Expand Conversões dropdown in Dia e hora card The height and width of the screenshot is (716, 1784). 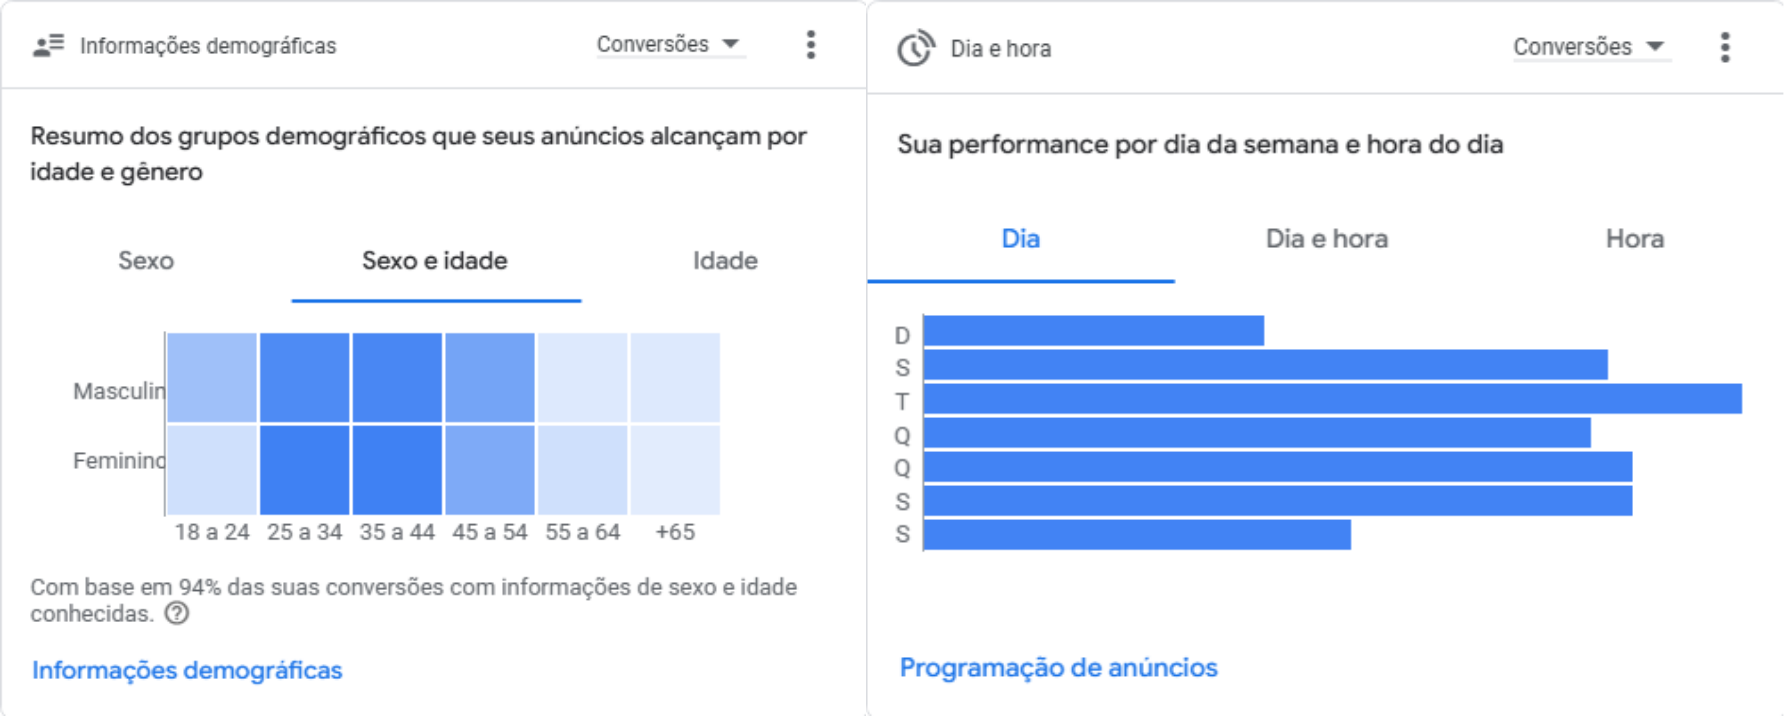[1590, 47]
